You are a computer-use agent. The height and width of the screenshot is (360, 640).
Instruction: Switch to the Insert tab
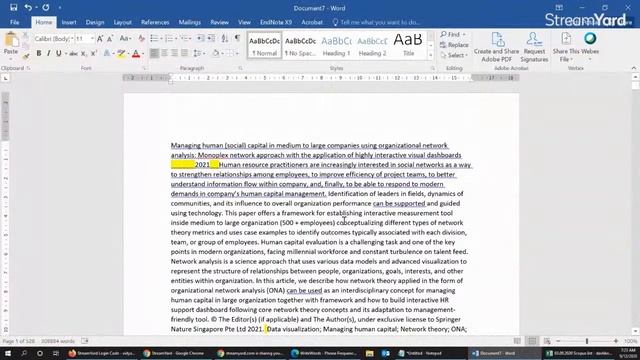tap(69, 22)
